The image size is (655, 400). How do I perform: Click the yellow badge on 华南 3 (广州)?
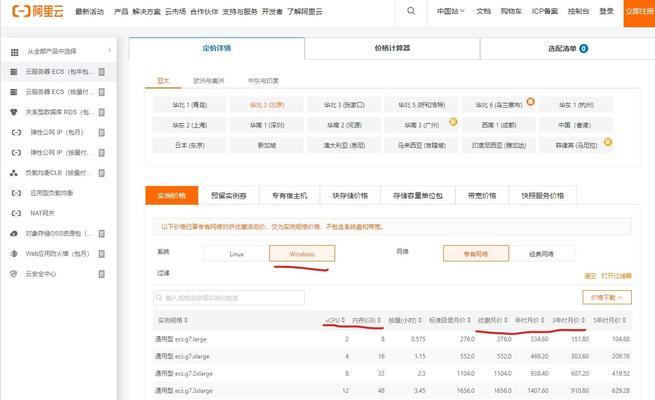coord(453,122)
